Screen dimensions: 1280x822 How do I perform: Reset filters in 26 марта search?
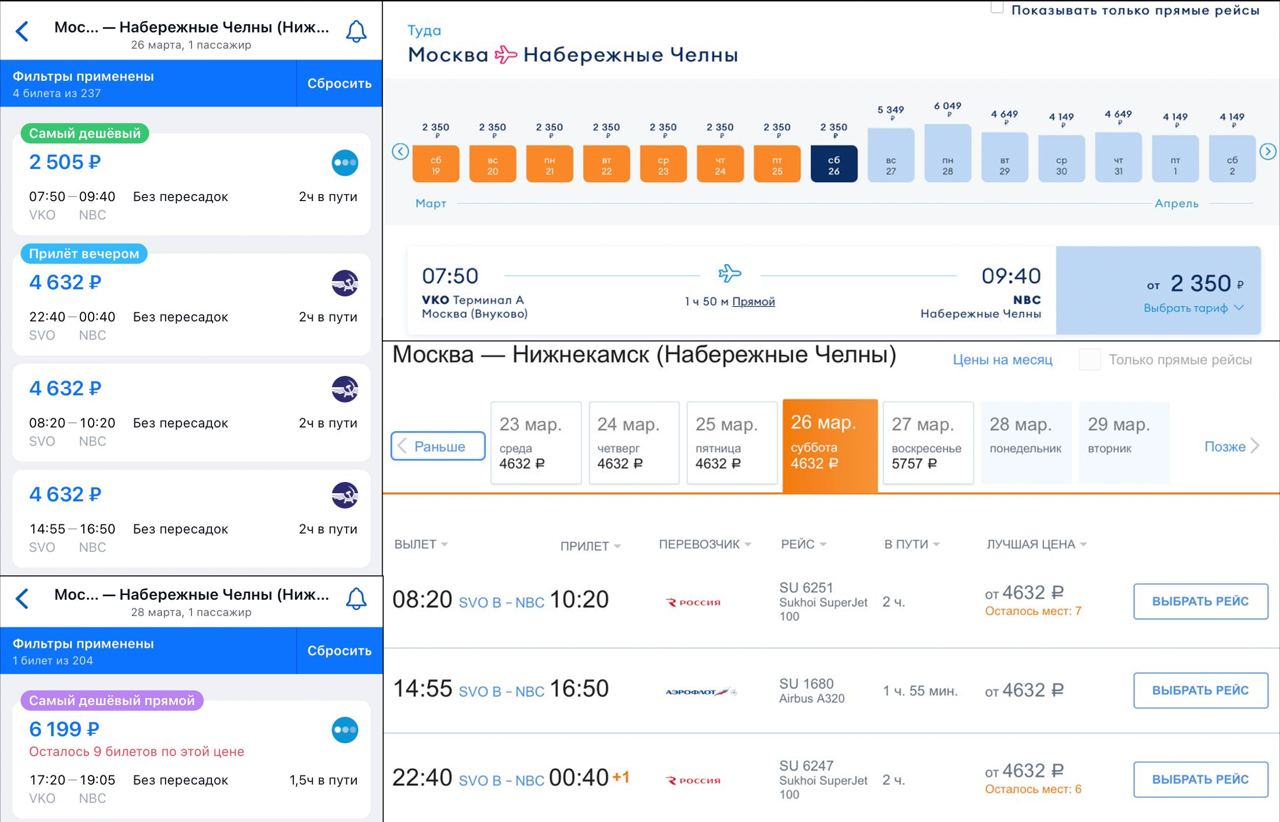pyautogui.click(x=339, y=83)
